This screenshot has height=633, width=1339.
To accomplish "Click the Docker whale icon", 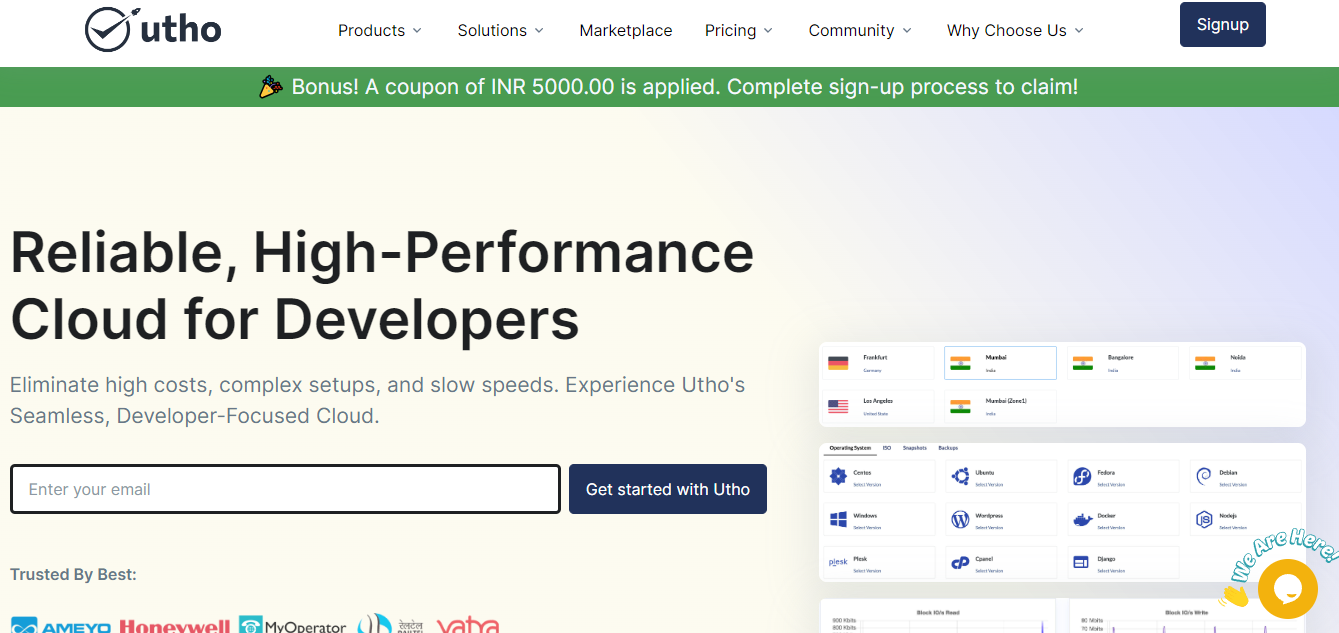I will point(1083,519).
